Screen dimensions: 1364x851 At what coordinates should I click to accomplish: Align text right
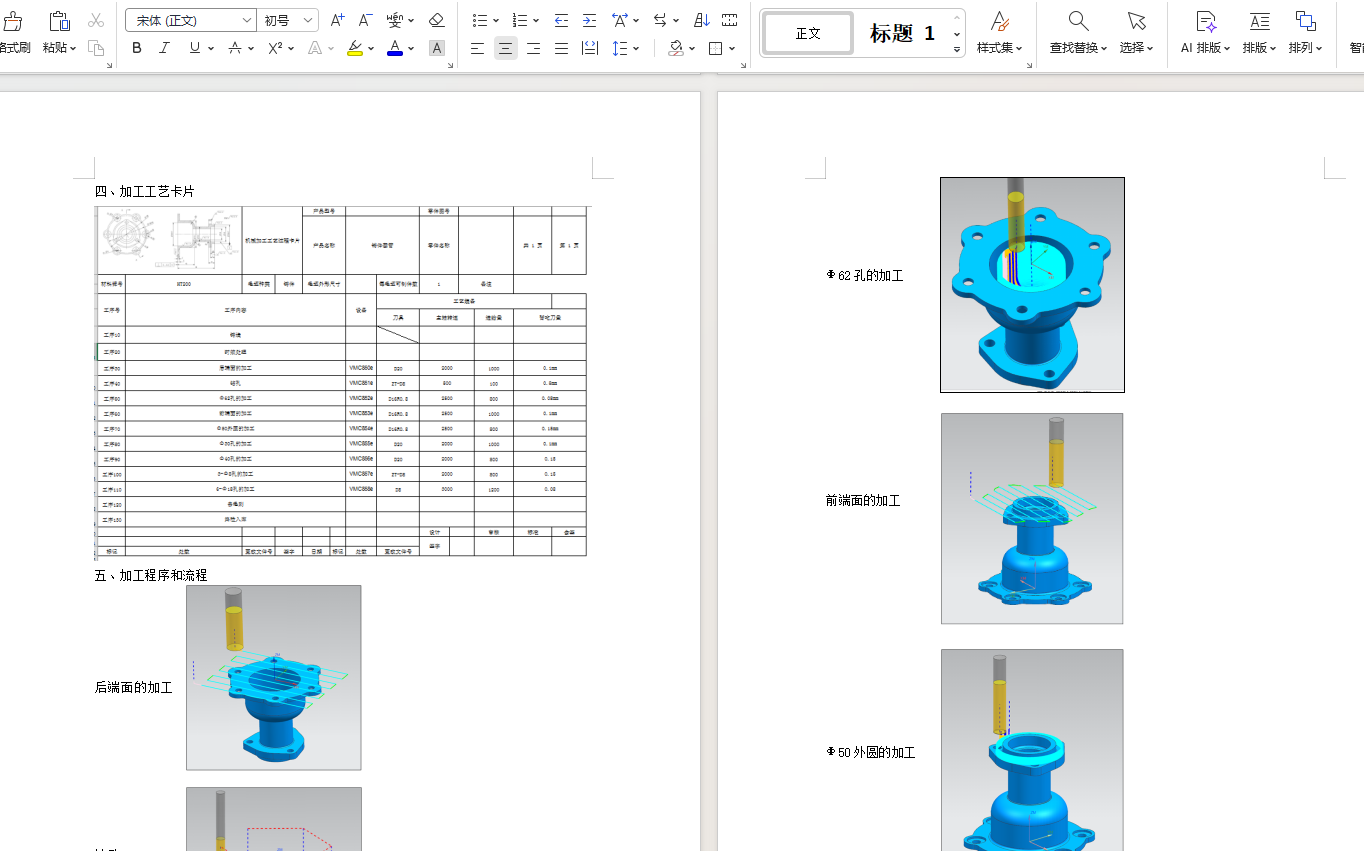[x=534, y=48]
